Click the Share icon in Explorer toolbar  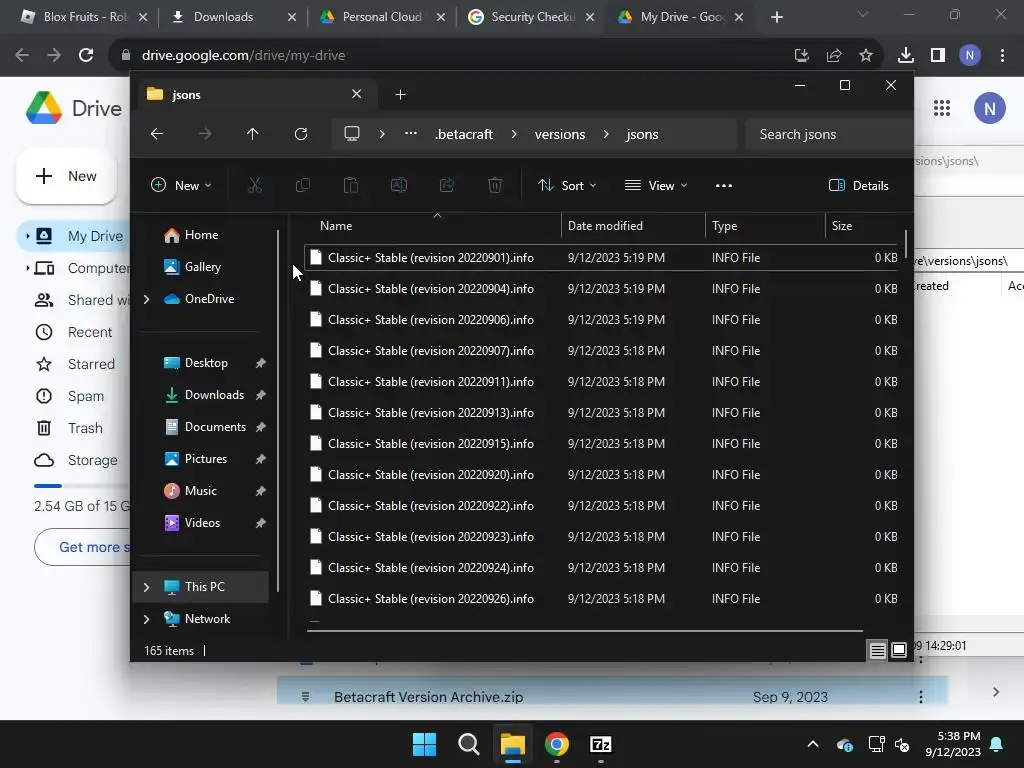[x=447, y=185]
